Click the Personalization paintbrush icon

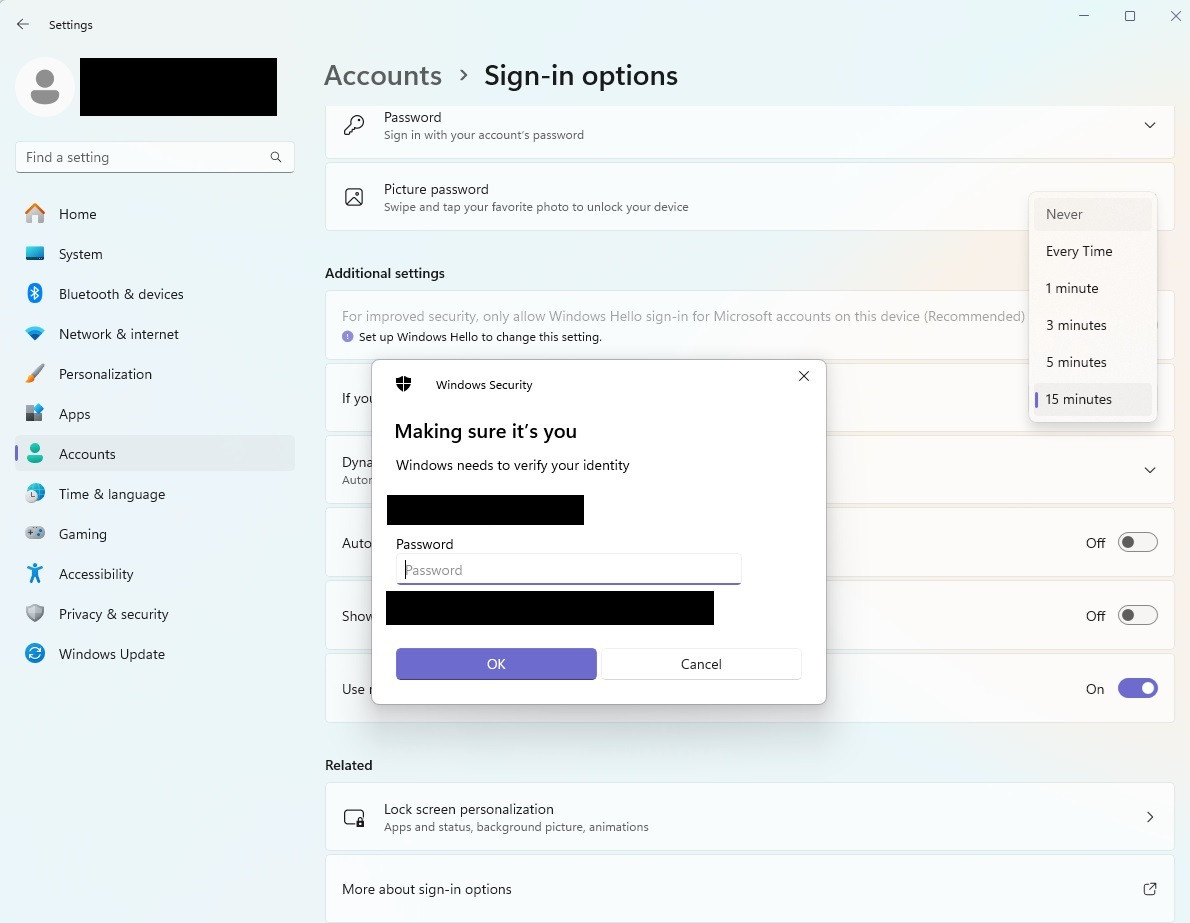click(x=35, y=373)
